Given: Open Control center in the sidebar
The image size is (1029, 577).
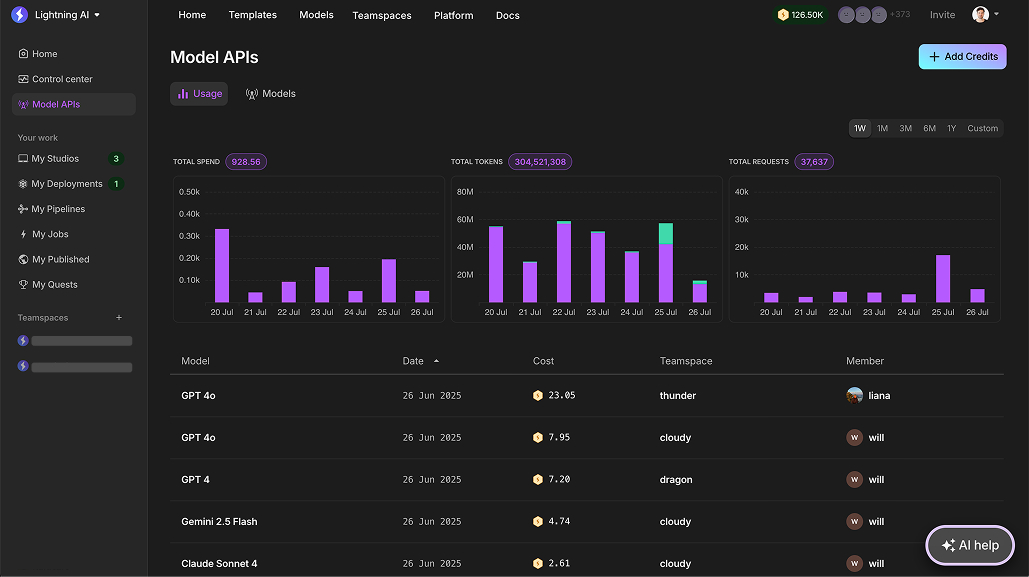Looking at the screenshot, I should point(55,79).
